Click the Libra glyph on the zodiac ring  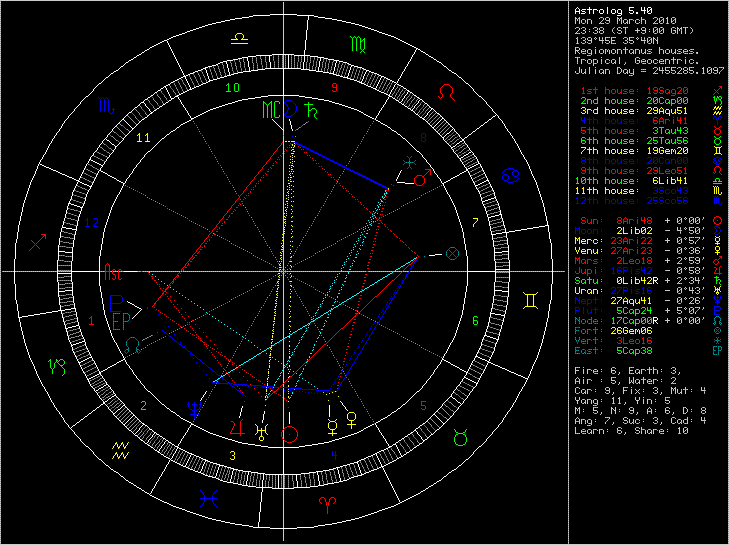[x=239, y=39]
